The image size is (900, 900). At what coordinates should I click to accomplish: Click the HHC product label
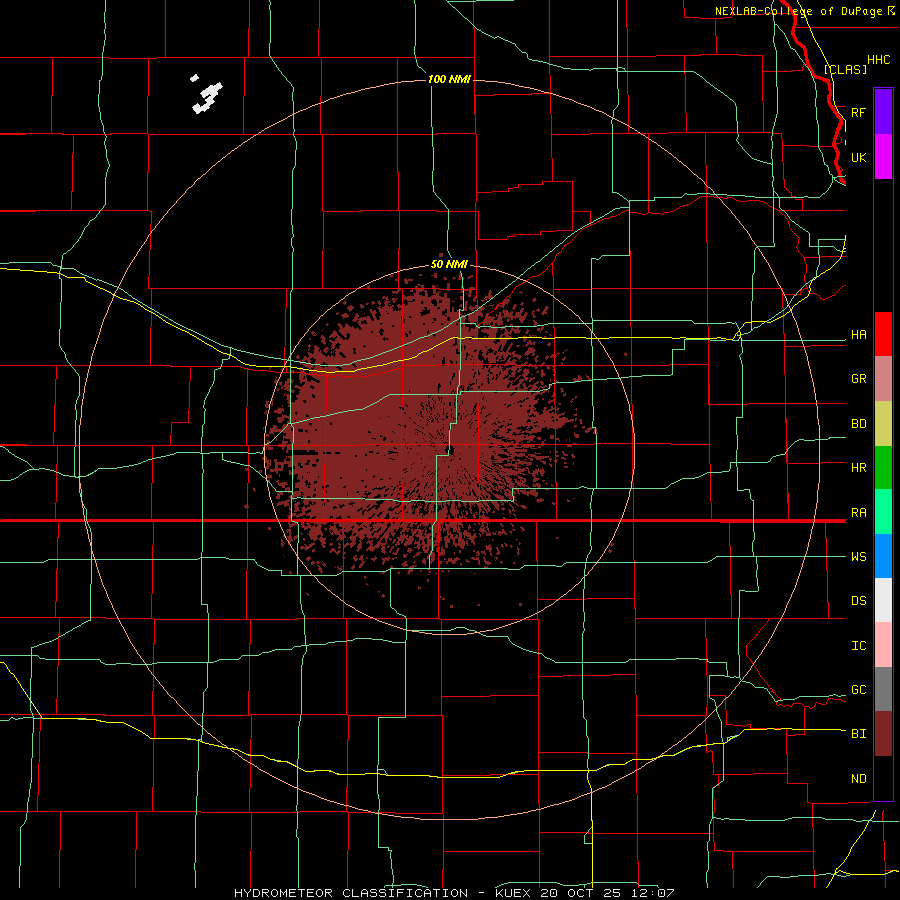[x=878, y=60]
